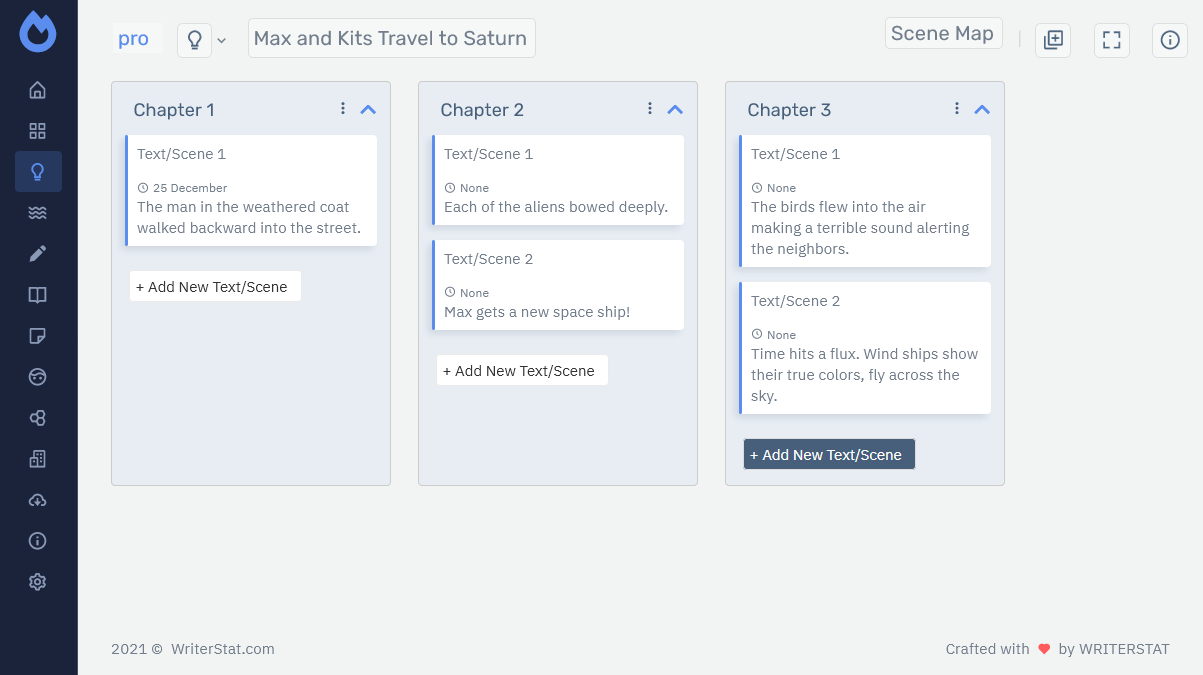Open the 'Max gets a new space ship!' card
This screenshot has width=1203, height=675.
point(558,285)
